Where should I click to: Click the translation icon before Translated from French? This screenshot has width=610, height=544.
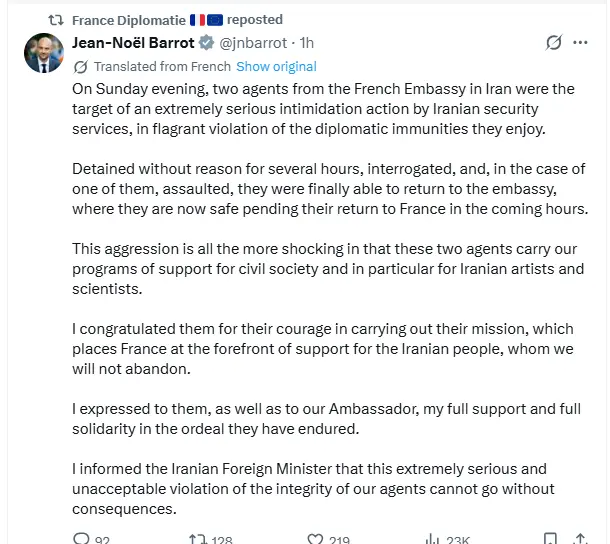(x=81, y=67)
